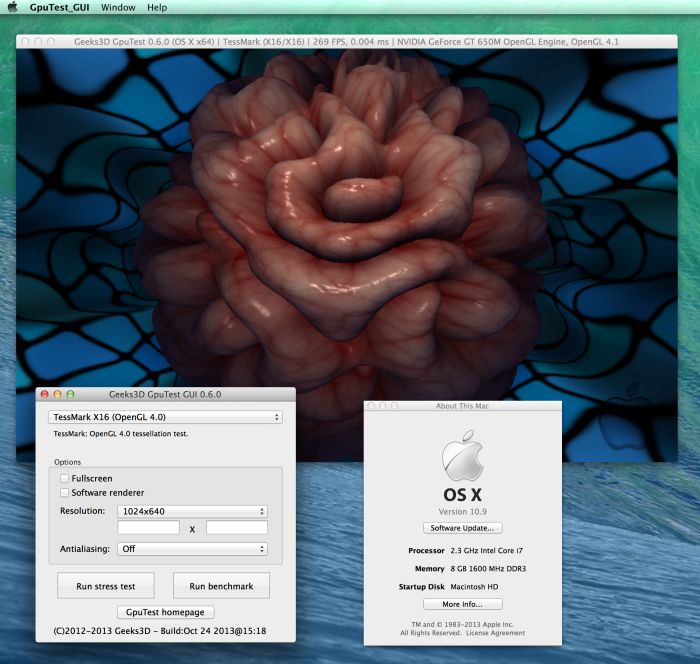Image resolution: width=700 pixels, height=664 pixels.
Task: Open the Antialiasing dropdown set to Off
Action: pos(192,549)
